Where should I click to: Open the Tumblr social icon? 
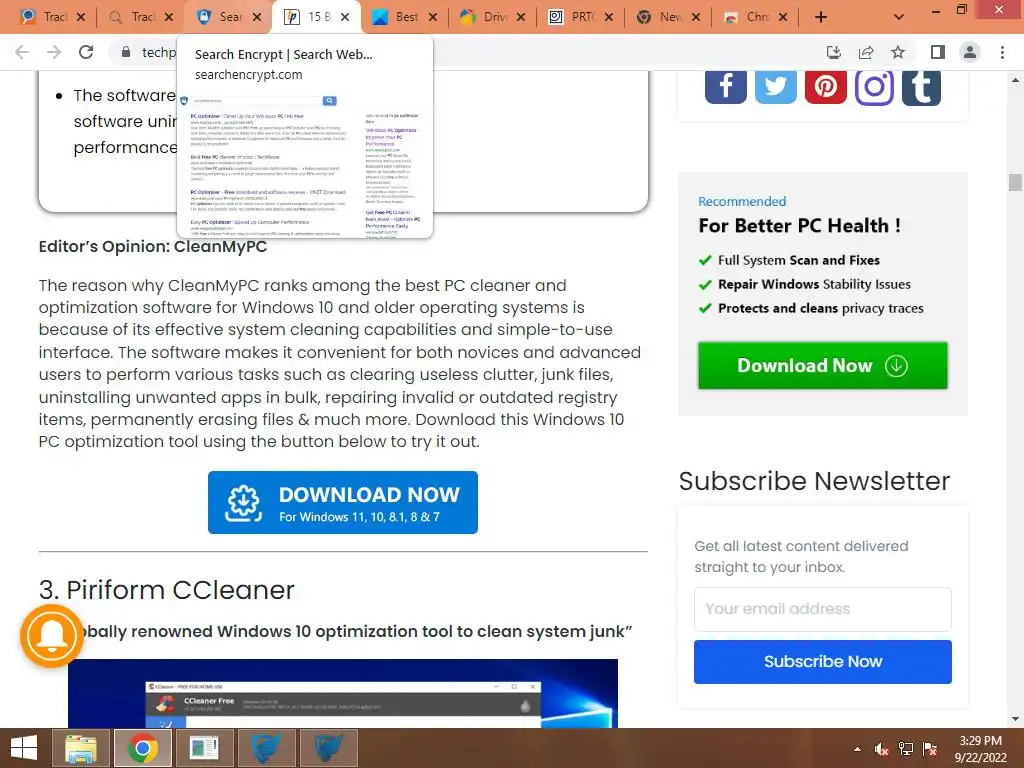click(921, 87)
